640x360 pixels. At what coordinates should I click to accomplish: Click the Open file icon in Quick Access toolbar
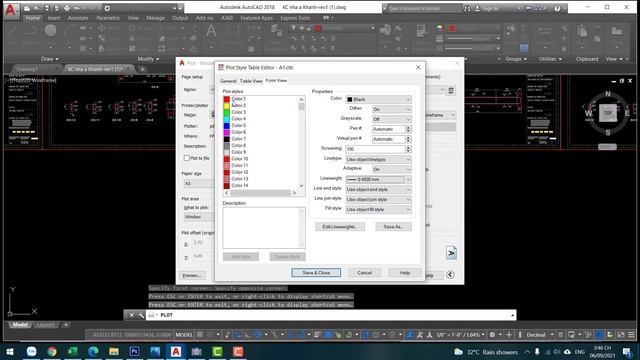pyautogui.click(x=37, y=8)
